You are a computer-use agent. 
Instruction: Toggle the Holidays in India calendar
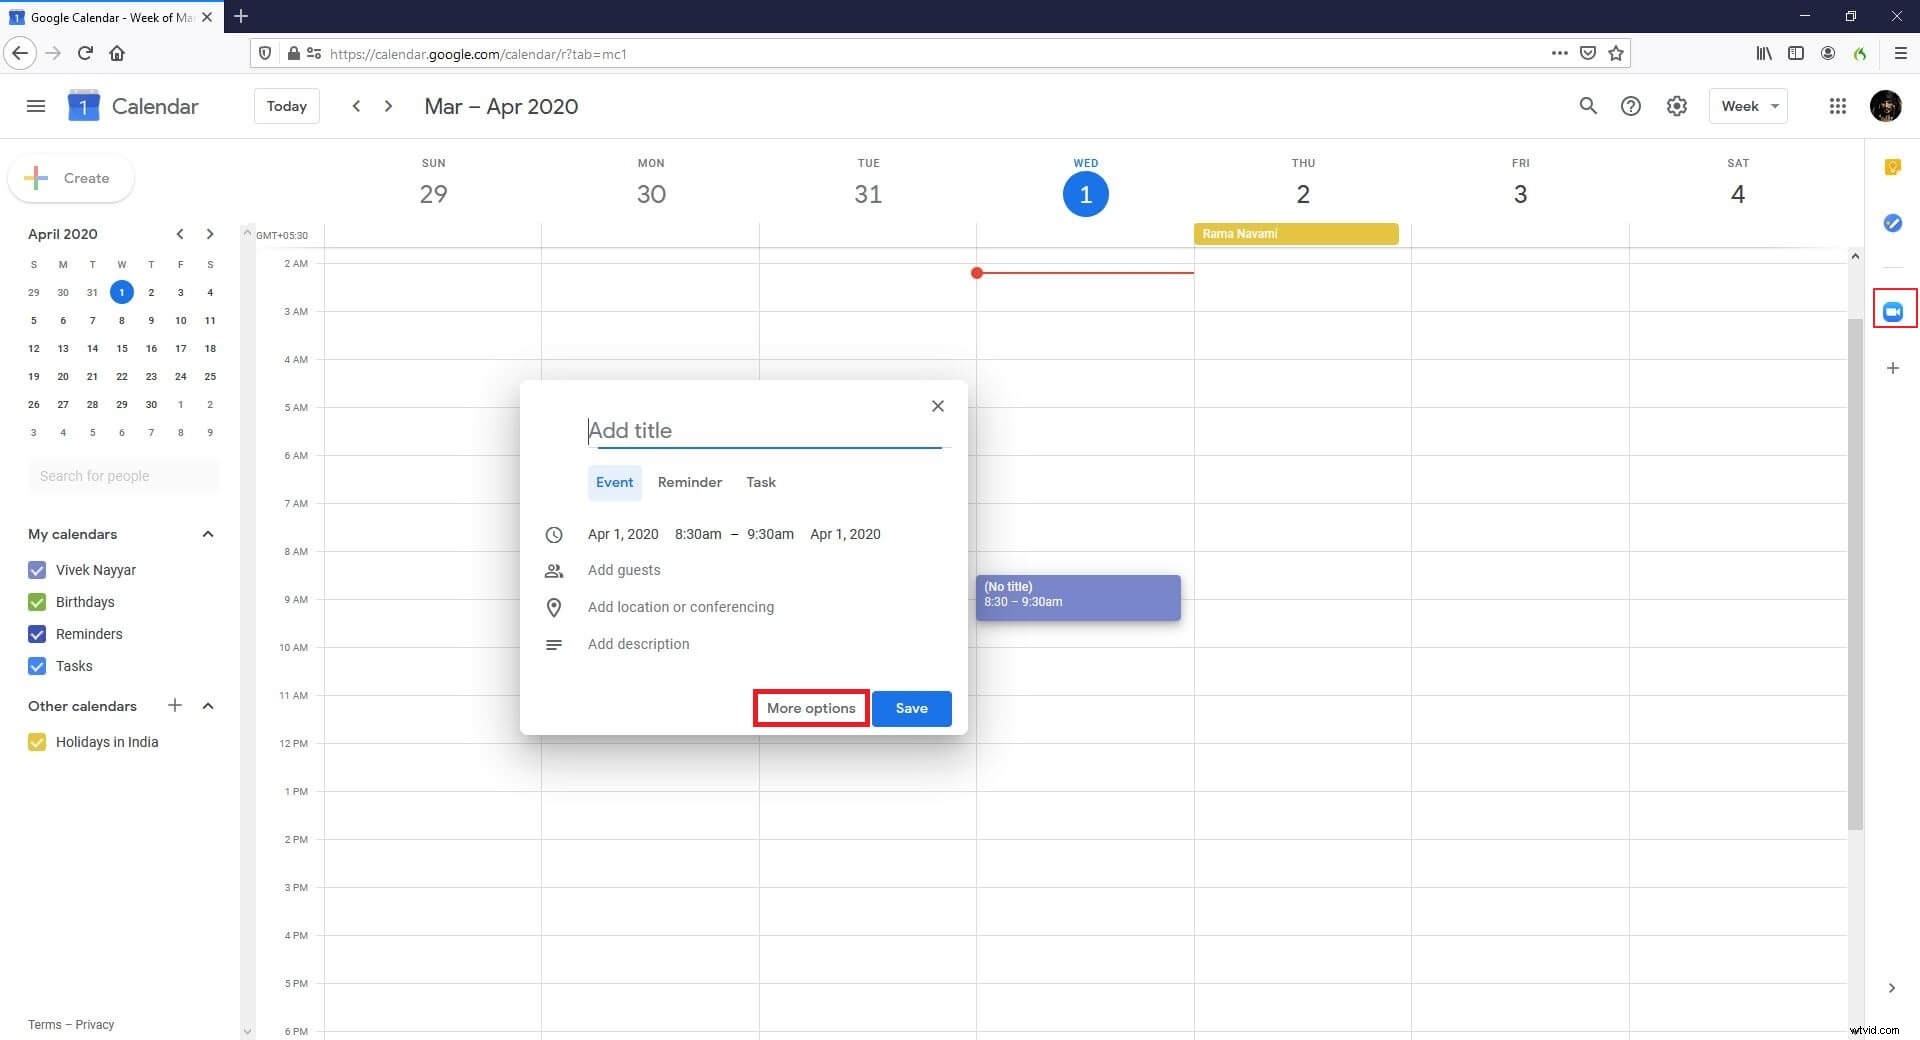point(37,742)
